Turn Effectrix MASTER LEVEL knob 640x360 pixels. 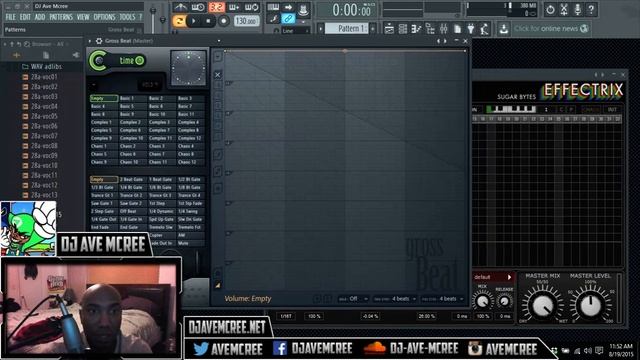click(x=590, y=304)
